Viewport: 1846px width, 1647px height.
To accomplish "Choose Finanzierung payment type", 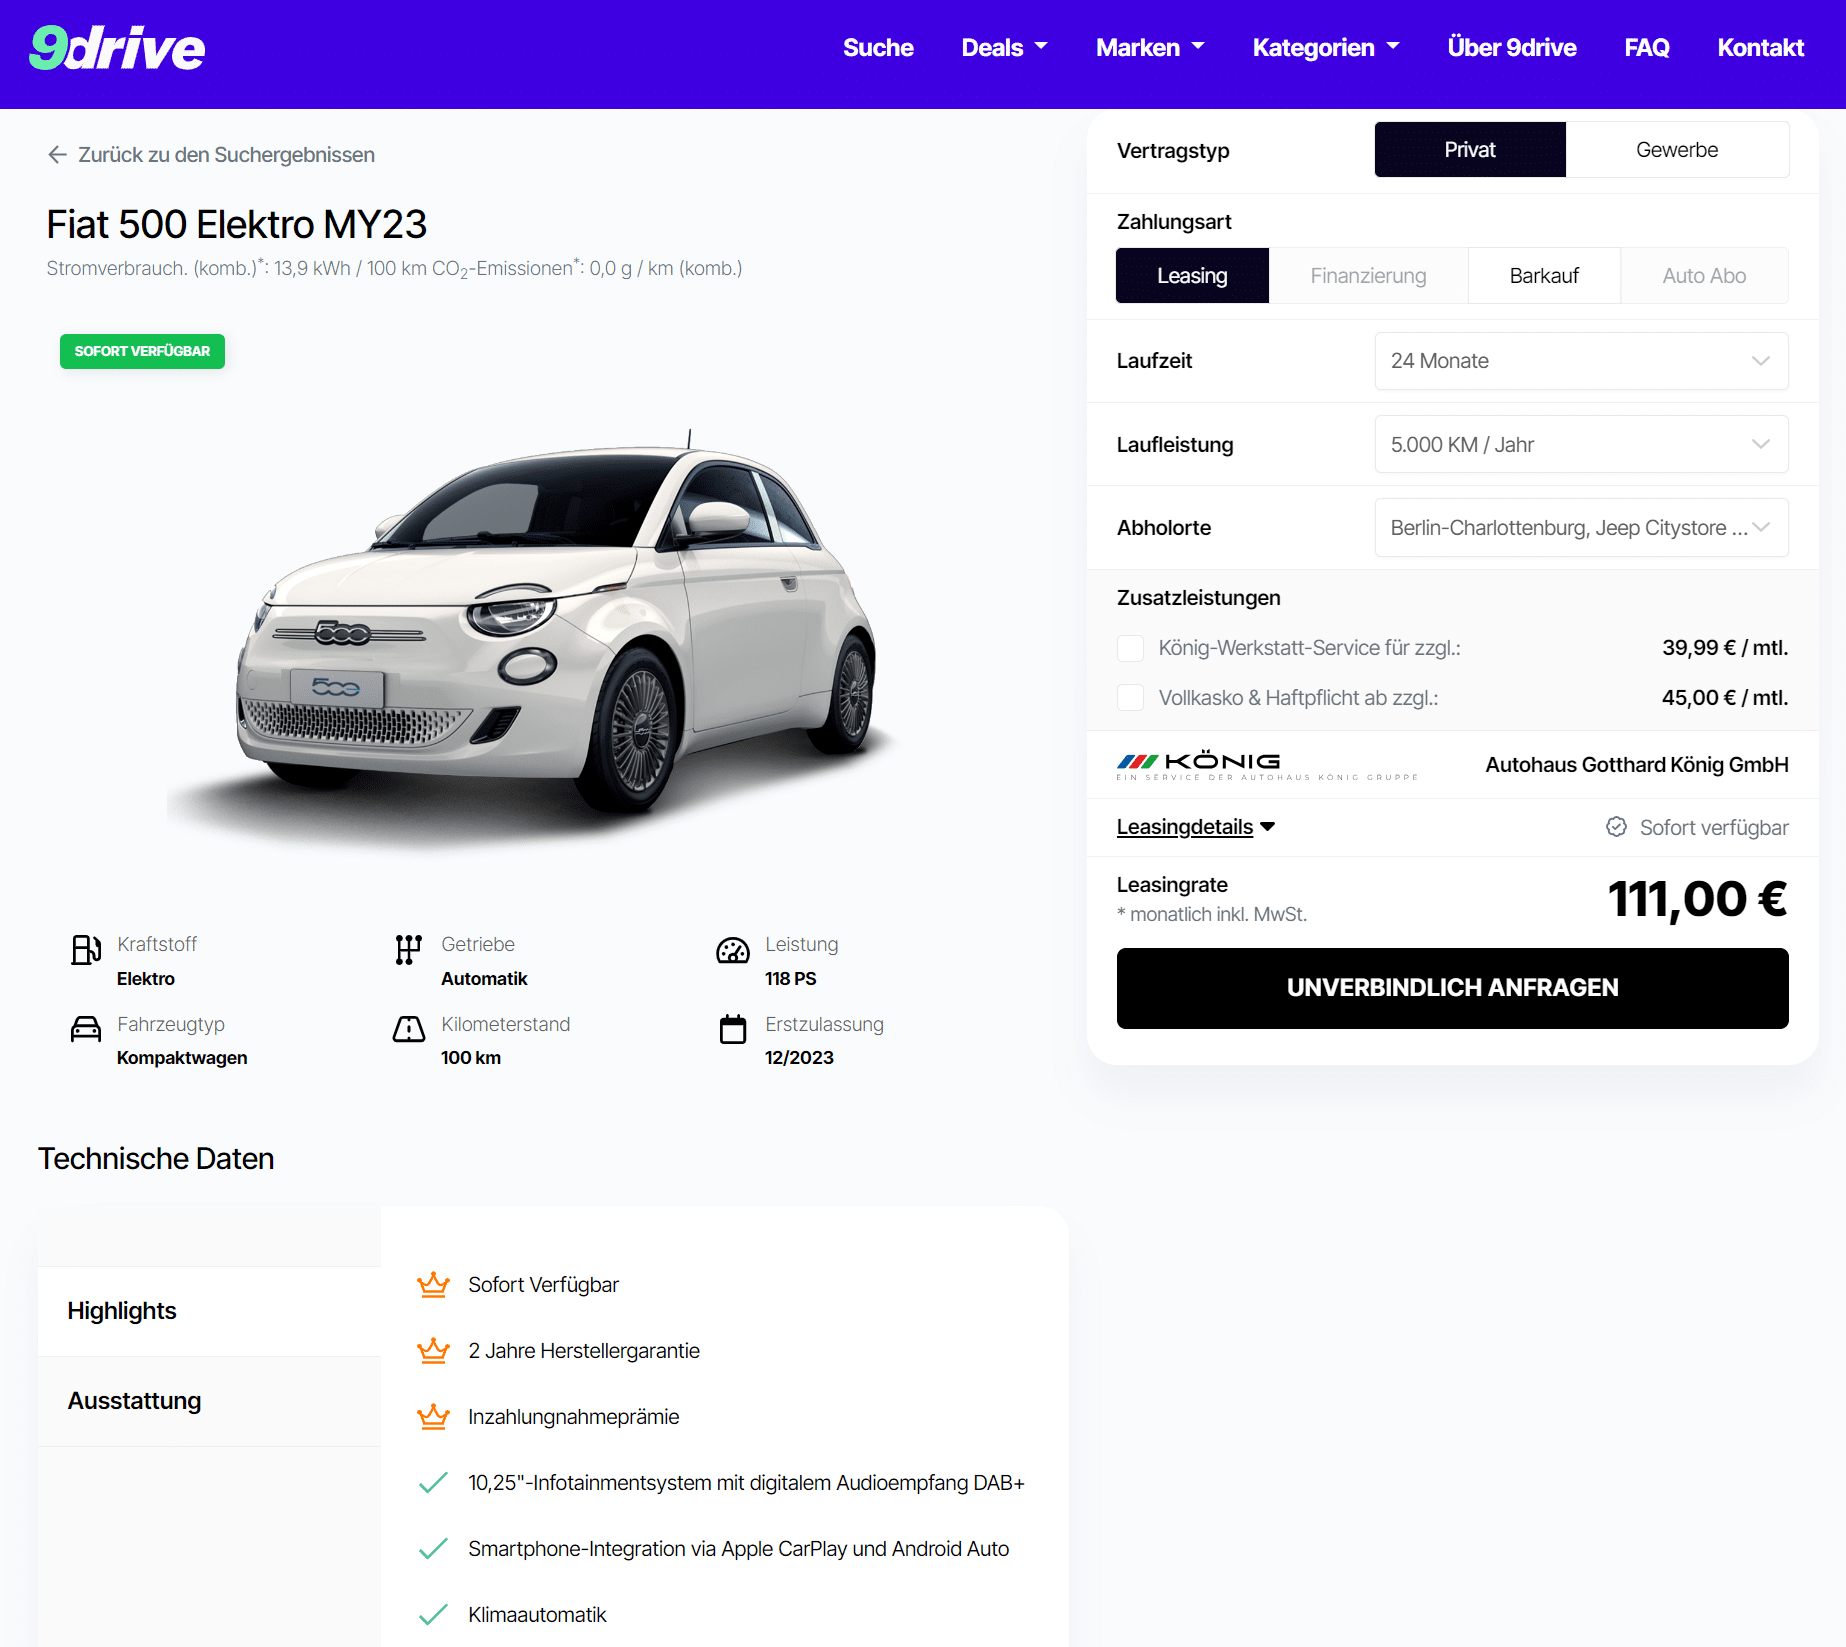I will click(x=1368, y=276).
